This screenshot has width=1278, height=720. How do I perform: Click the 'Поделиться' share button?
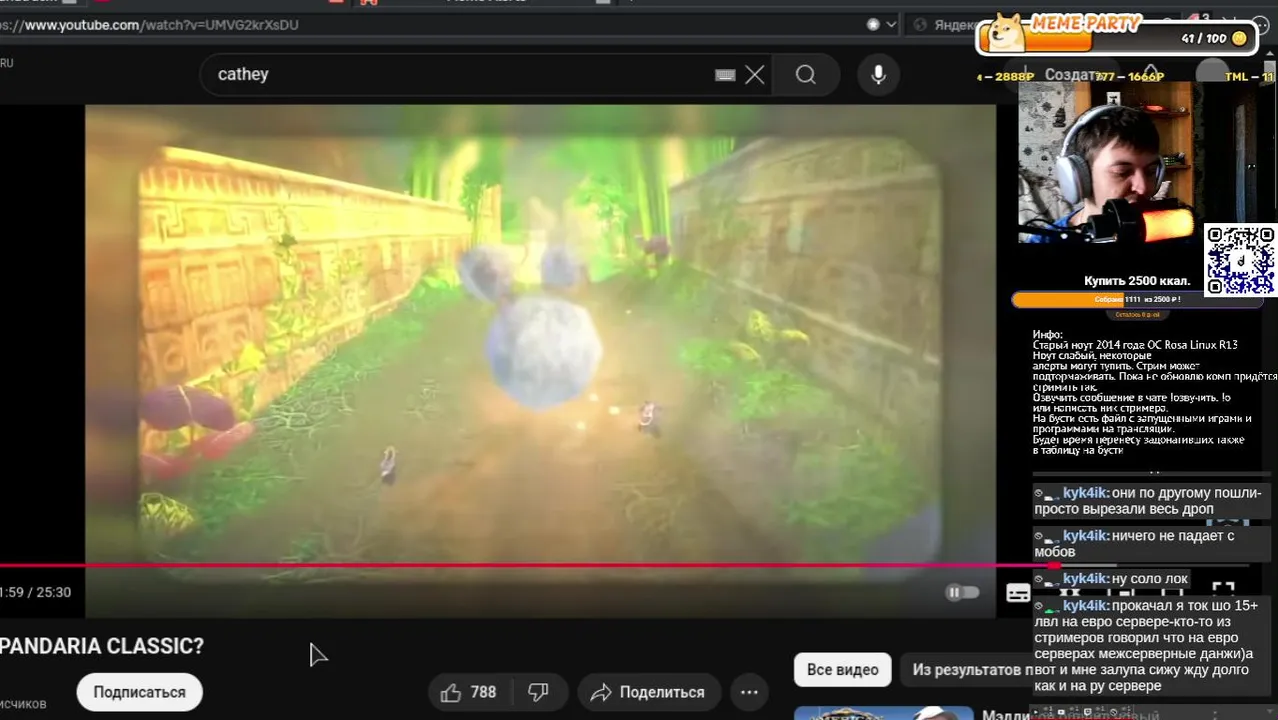pos(648,692)
